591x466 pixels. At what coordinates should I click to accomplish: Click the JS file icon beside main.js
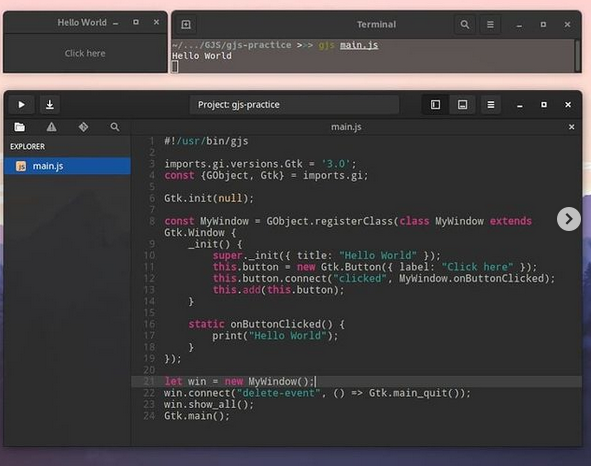21,166
